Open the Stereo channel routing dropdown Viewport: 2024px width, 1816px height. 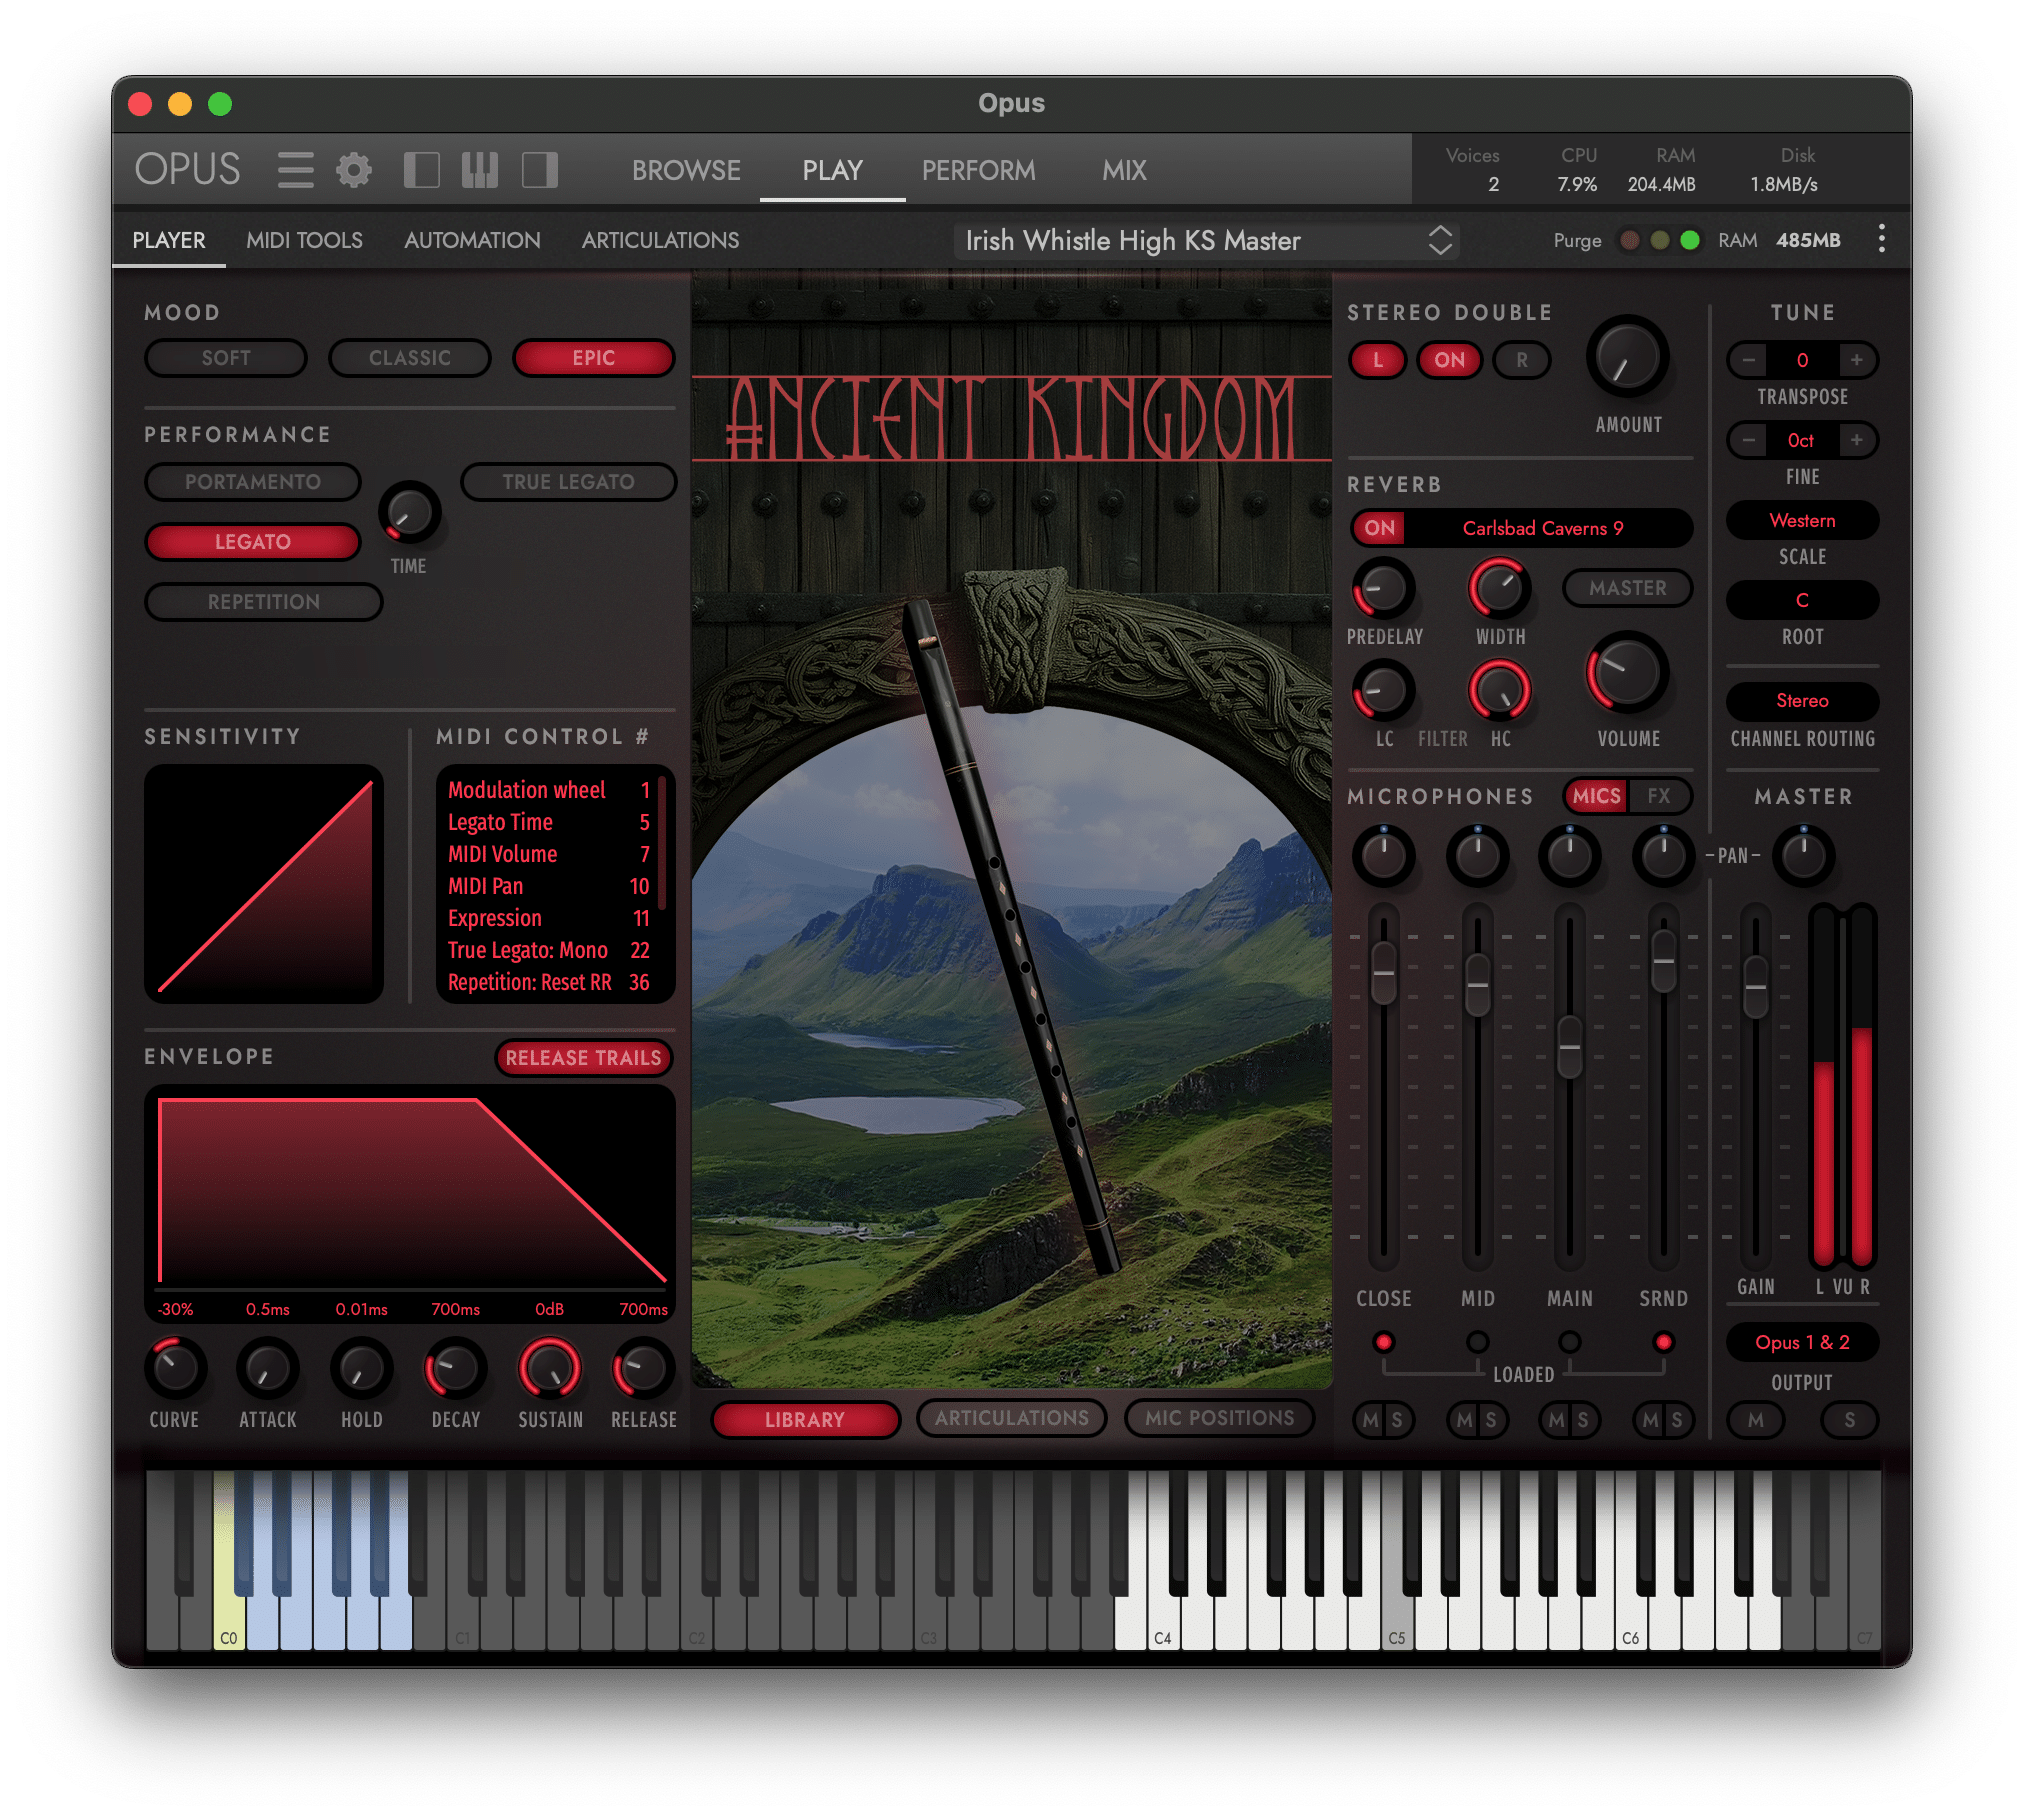pos(1802,700)
